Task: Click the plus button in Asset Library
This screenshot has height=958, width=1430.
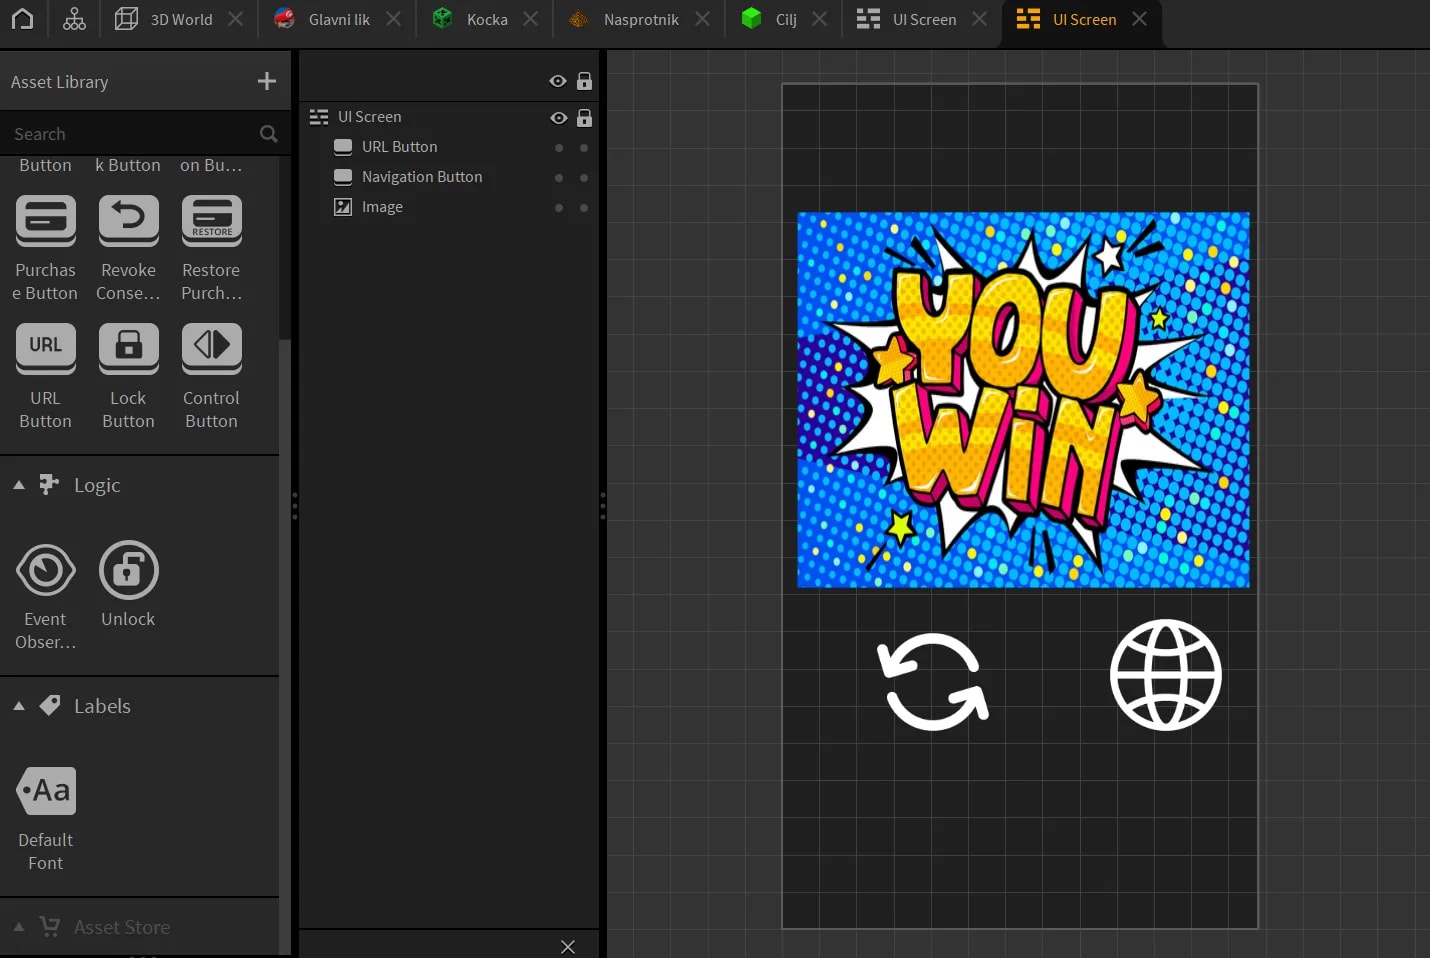Action: pos(266,82)
